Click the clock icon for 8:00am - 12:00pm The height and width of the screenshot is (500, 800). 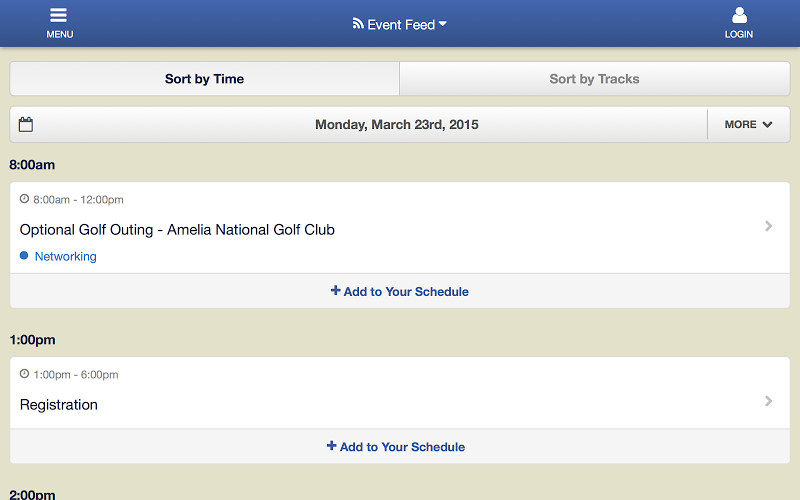24,199
